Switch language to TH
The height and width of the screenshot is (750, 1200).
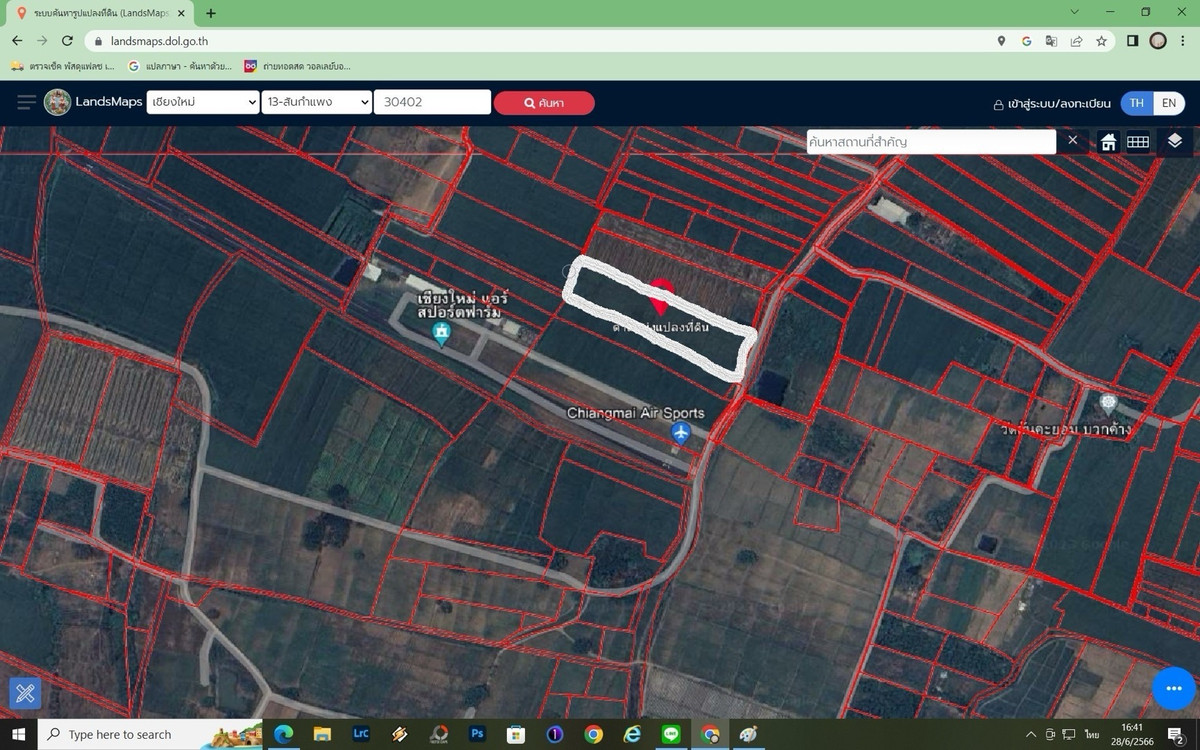[1137, 103]
